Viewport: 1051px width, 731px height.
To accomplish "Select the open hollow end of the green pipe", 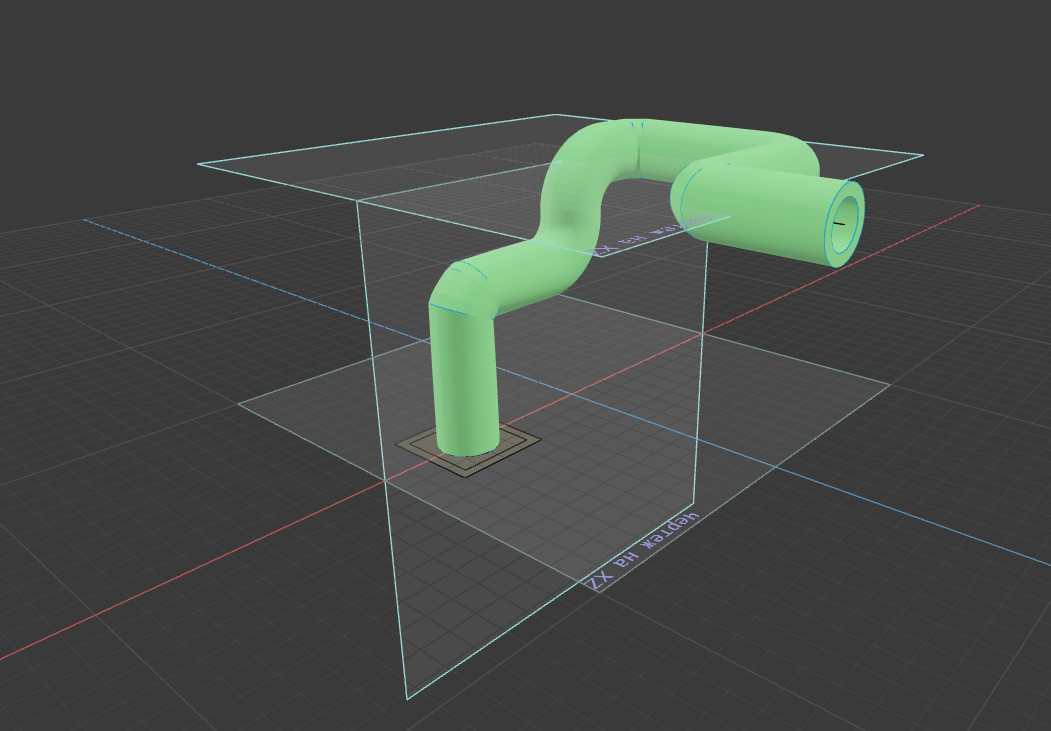I will [x=845, y=223].
